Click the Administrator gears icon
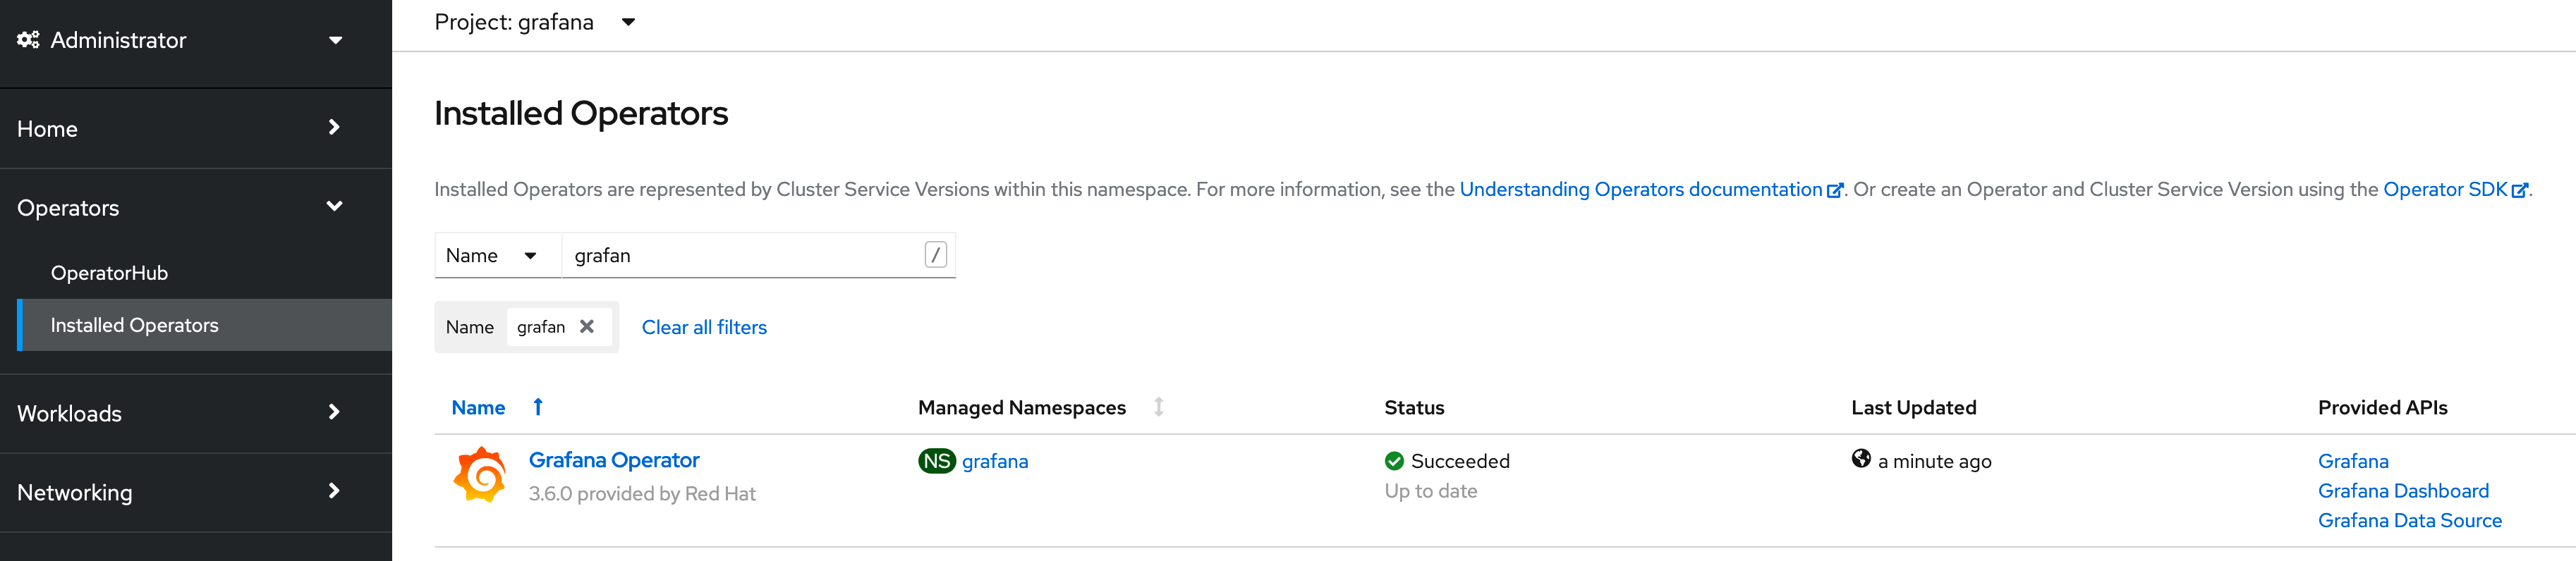 (28, 40)
